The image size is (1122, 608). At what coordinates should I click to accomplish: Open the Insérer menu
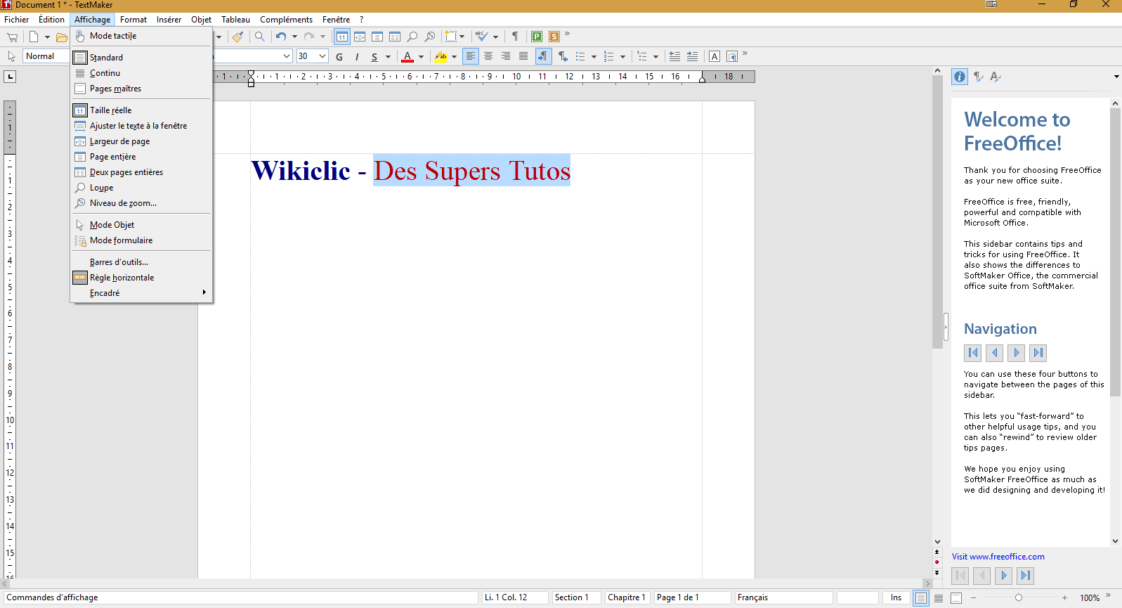point(169,19)
